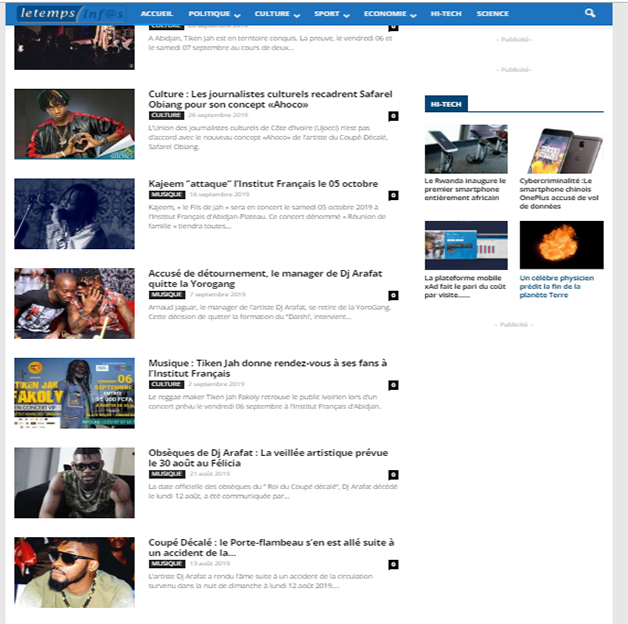Open the Rwanda smartphone article thumbnail
Image resolution: width=628 pixels, height=624 pixels.
coord(465,150)
